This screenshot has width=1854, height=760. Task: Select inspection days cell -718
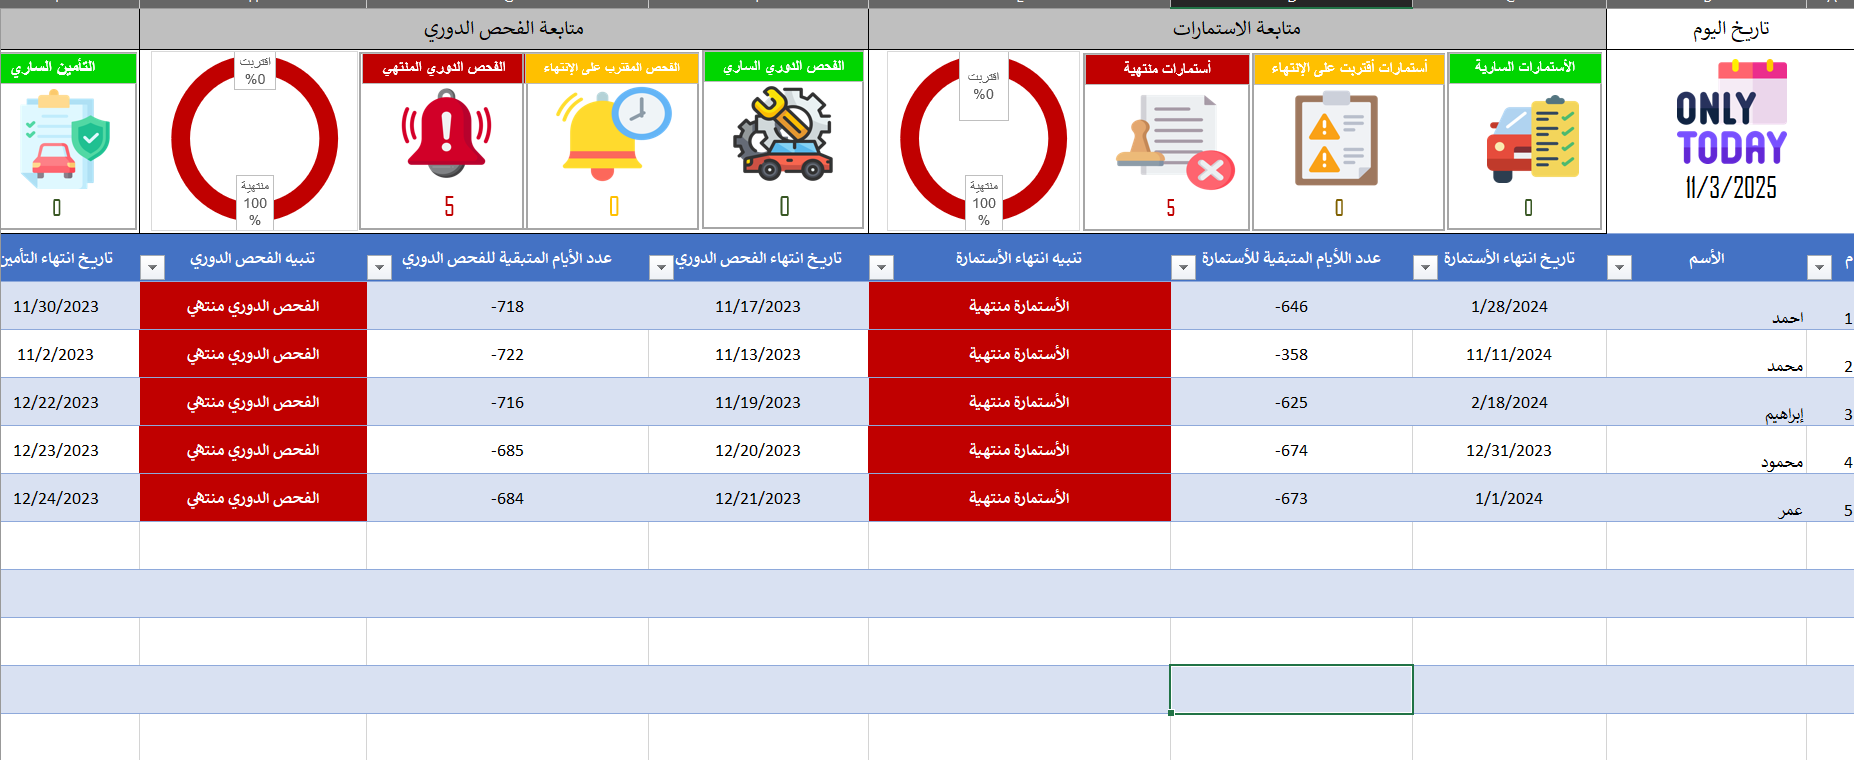click(507, 306)
